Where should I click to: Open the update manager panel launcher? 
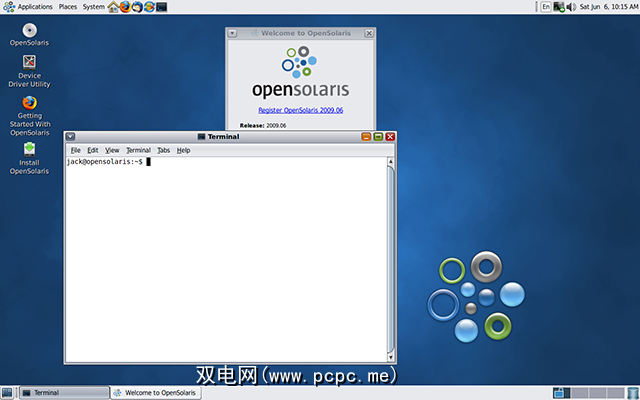pyautogui.click(x=149, y=7)
